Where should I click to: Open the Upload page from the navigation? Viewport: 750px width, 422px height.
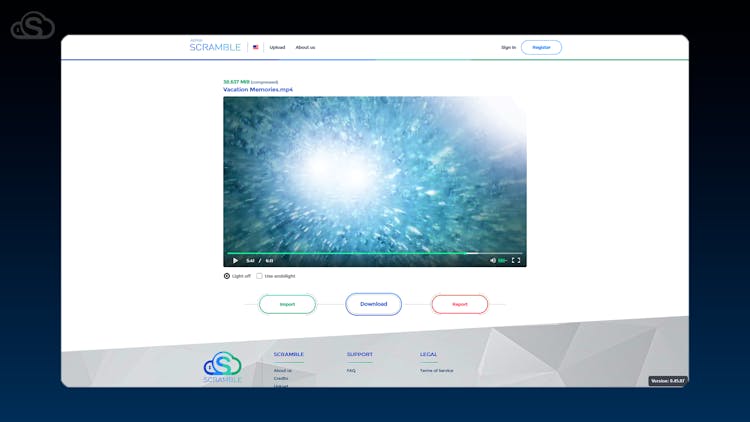(277, 47)
